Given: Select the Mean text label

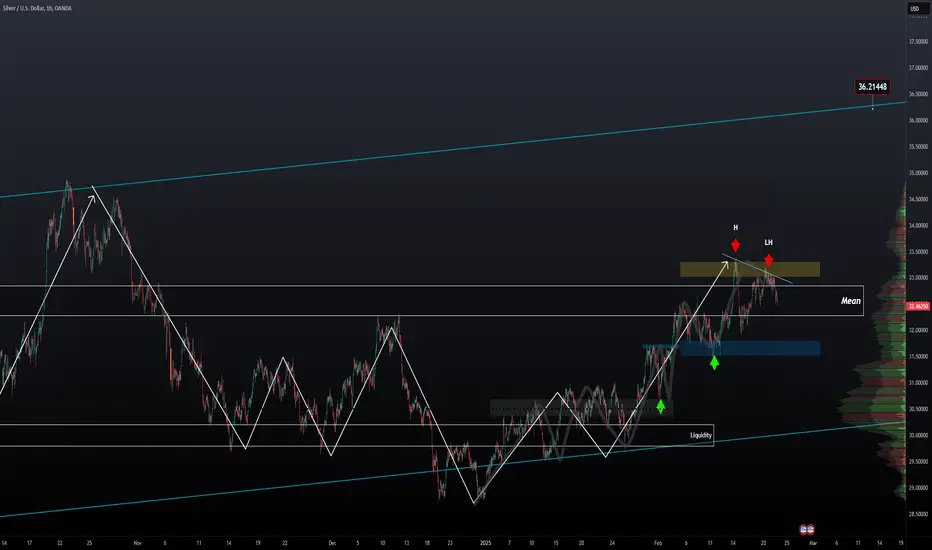Looking at the screenshot, I should 851,301.
